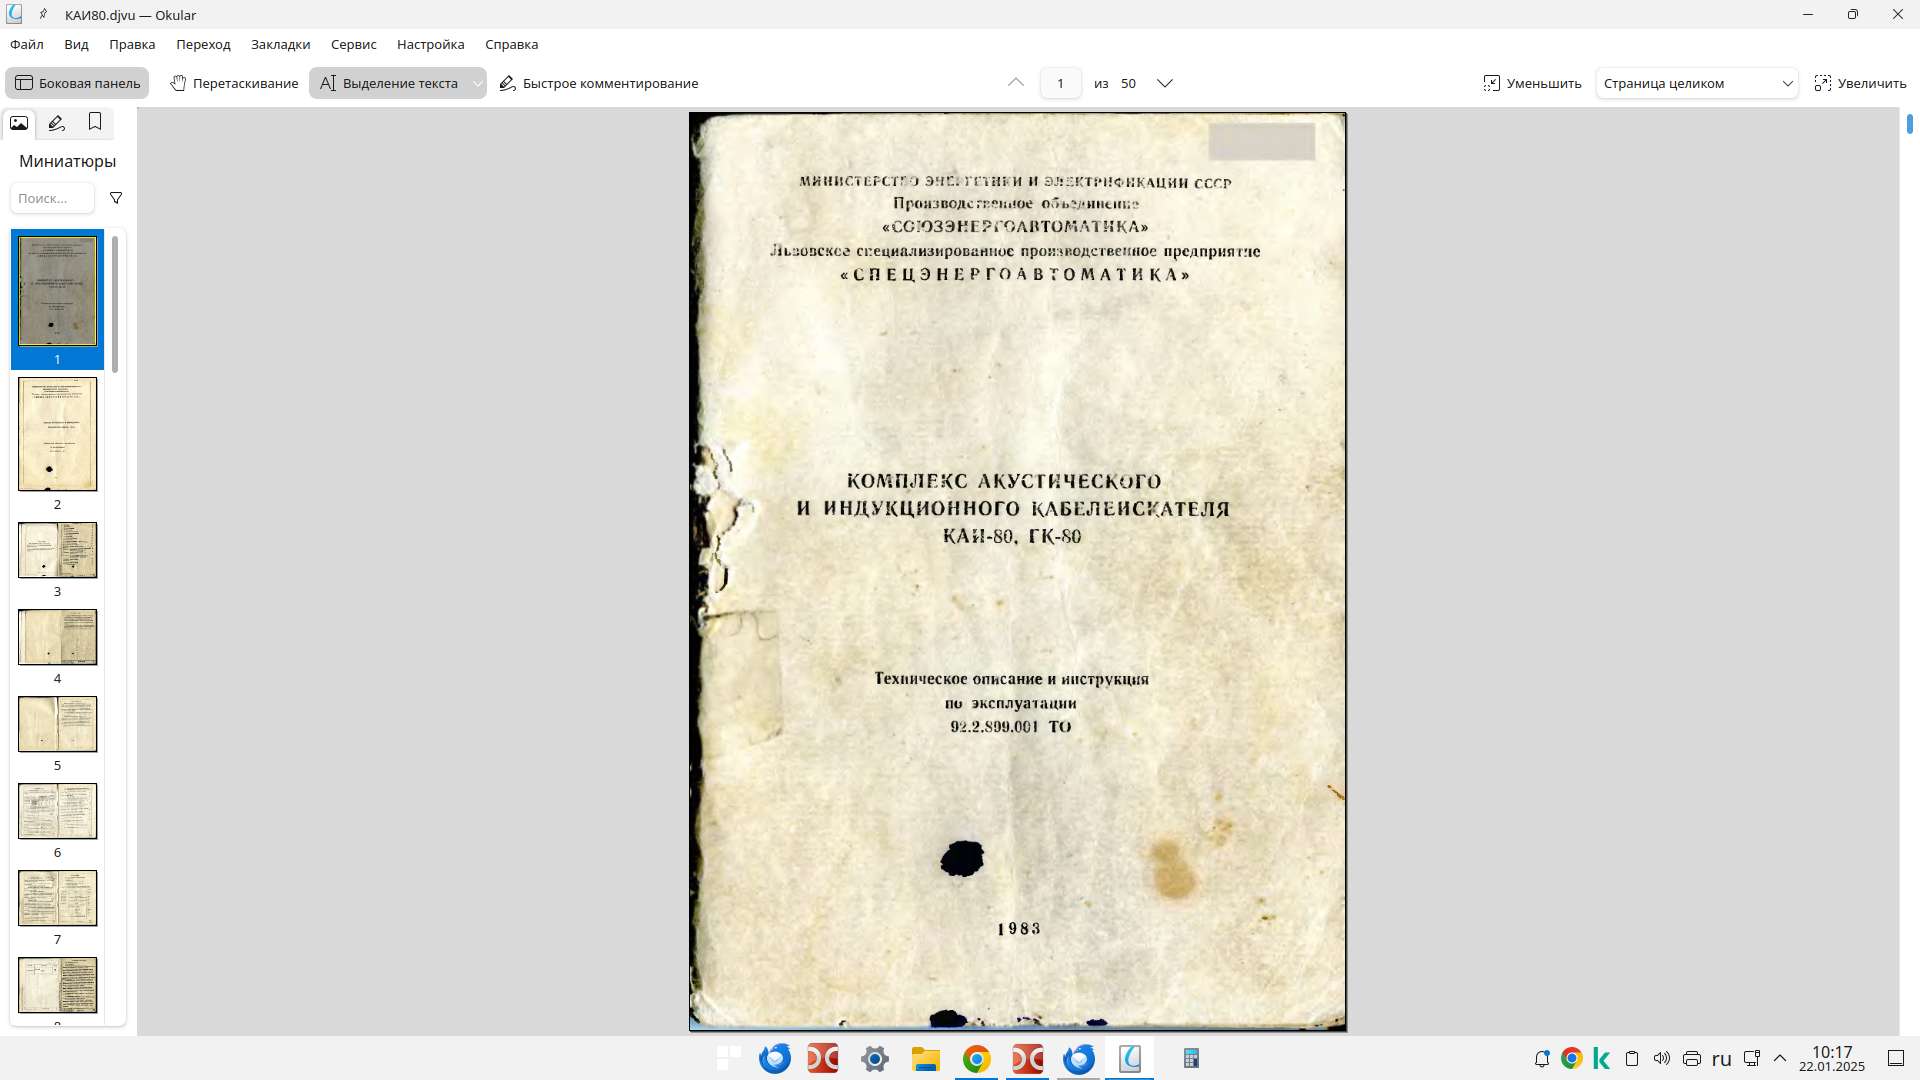This screenshot has width=1920, height=1080.
Task: Click the thumbnails panel scrollbar
Action: (x=115, y=304)
